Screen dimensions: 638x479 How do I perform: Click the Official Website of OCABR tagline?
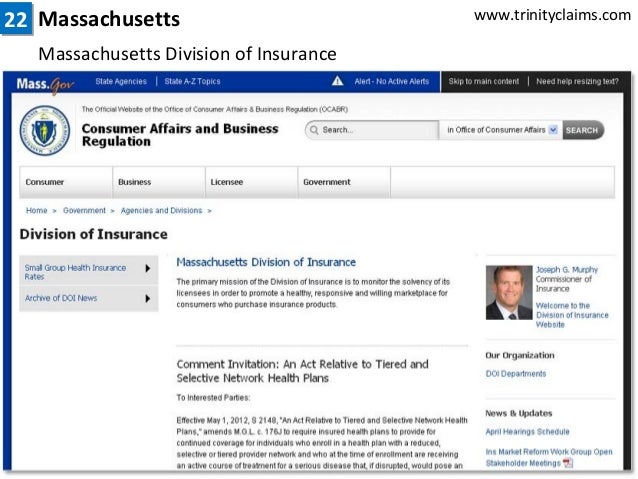coord(215,109)
